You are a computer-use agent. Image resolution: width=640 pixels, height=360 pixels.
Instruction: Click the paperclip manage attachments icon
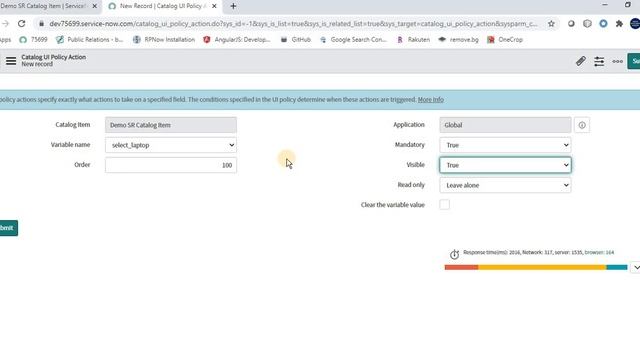[580, 61]
